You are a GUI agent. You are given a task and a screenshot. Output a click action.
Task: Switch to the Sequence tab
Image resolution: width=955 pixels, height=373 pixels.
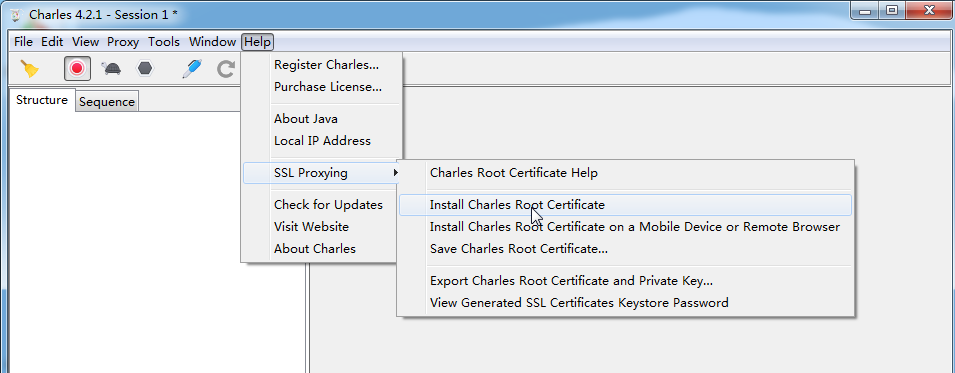point(107,102)
